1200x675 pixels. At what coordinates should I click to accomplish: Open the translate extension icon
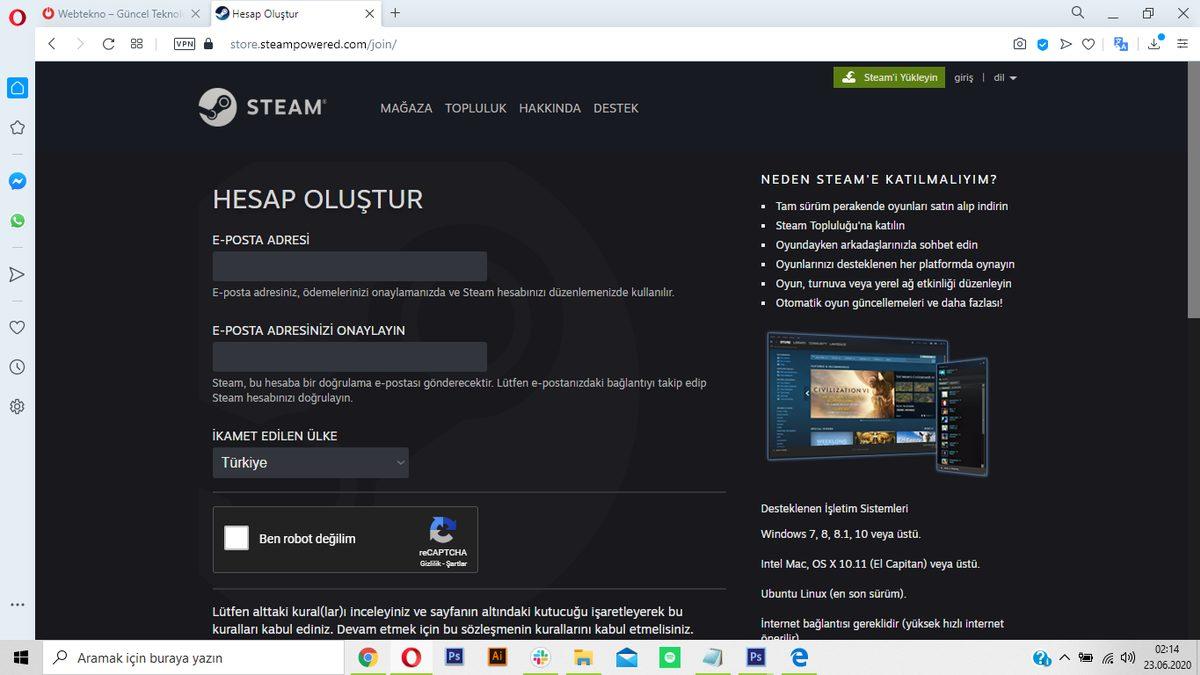point(1121,44)
